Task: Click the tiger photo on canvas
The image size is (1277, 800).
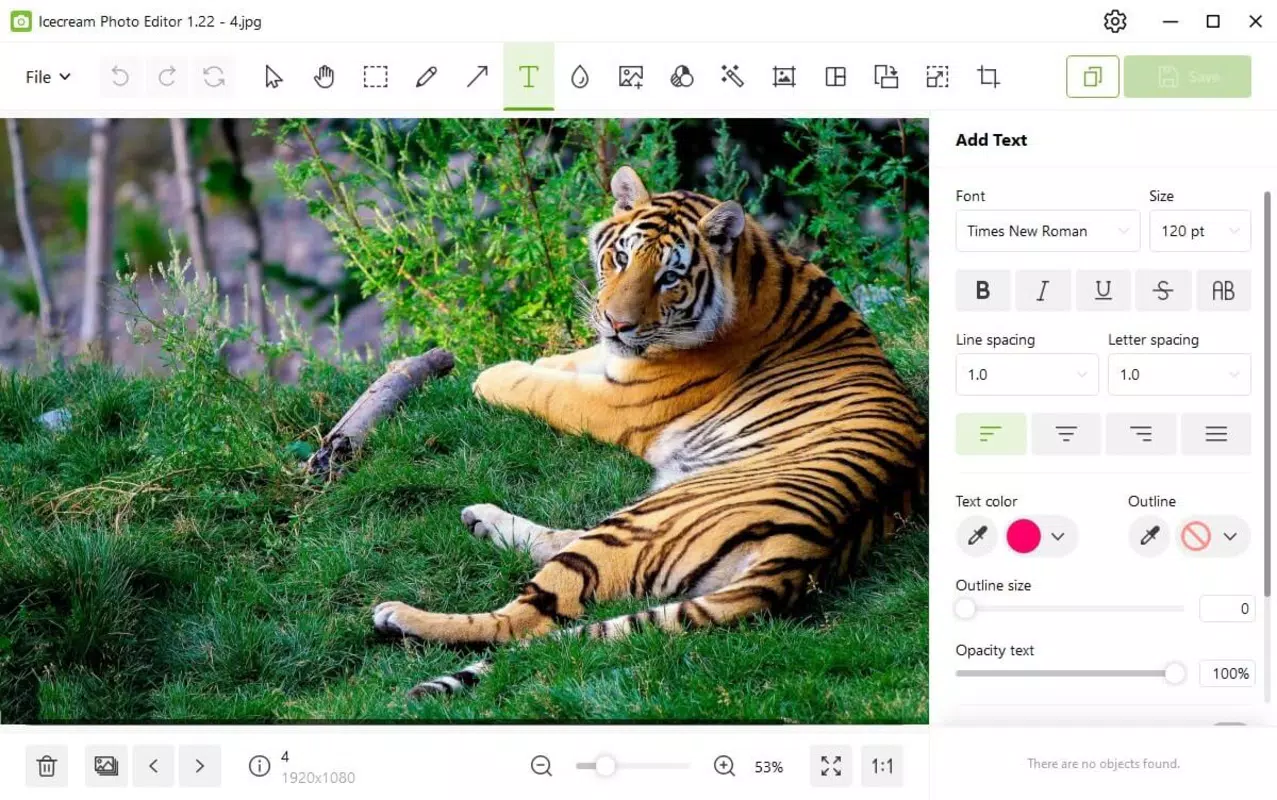Action: 464,421
